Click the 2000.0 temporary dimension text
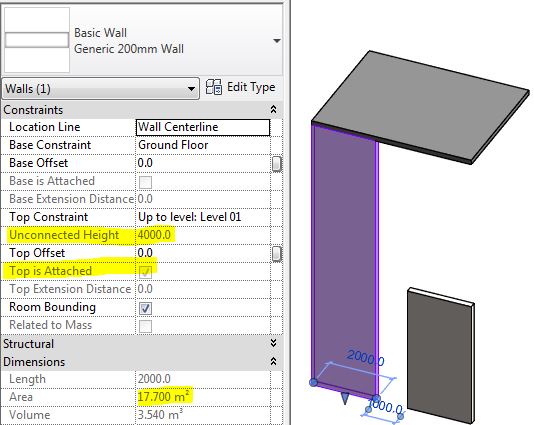Screen dimensions: 534x425 pyautogui.click(x=365, y=358)
